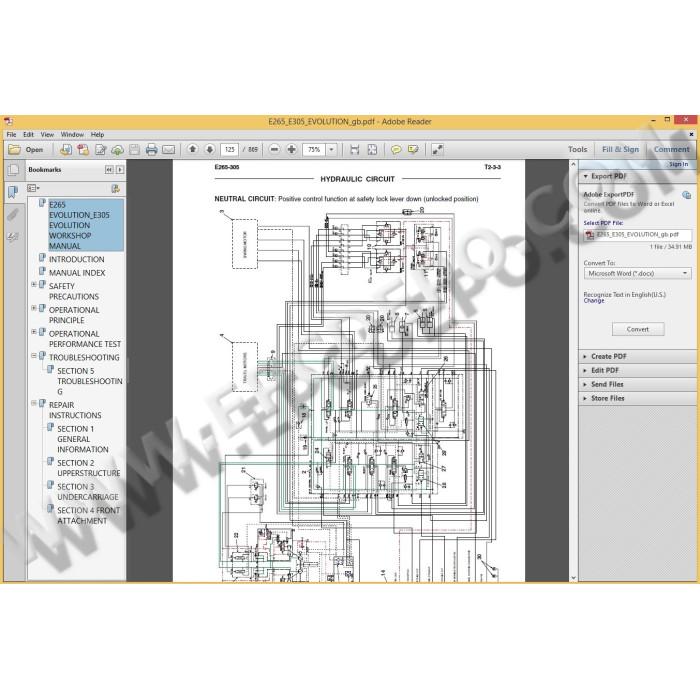
Task: Select the Highlight text tool
Action: [413, 150]
